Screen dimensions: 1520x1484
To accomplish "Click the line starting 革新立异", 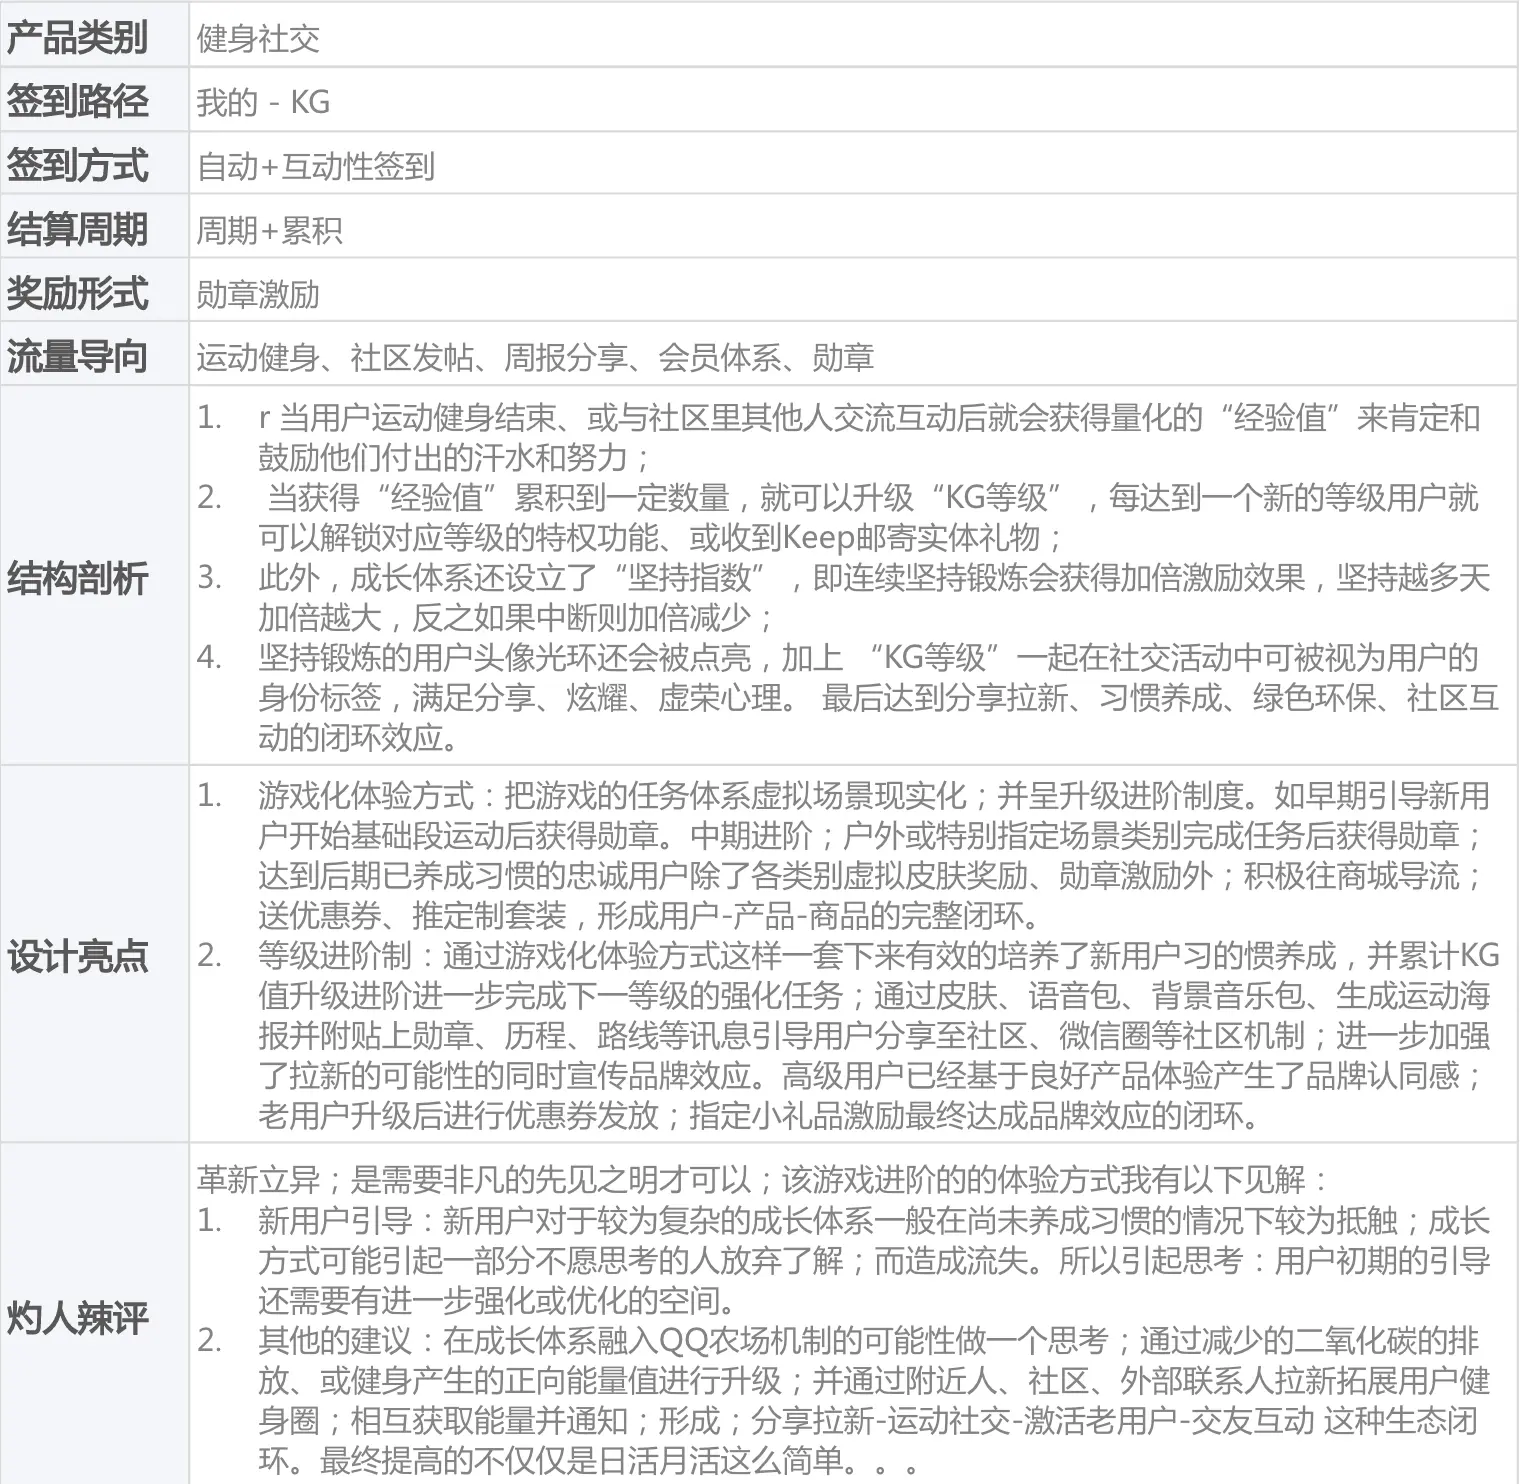I will click(763, 1181).
